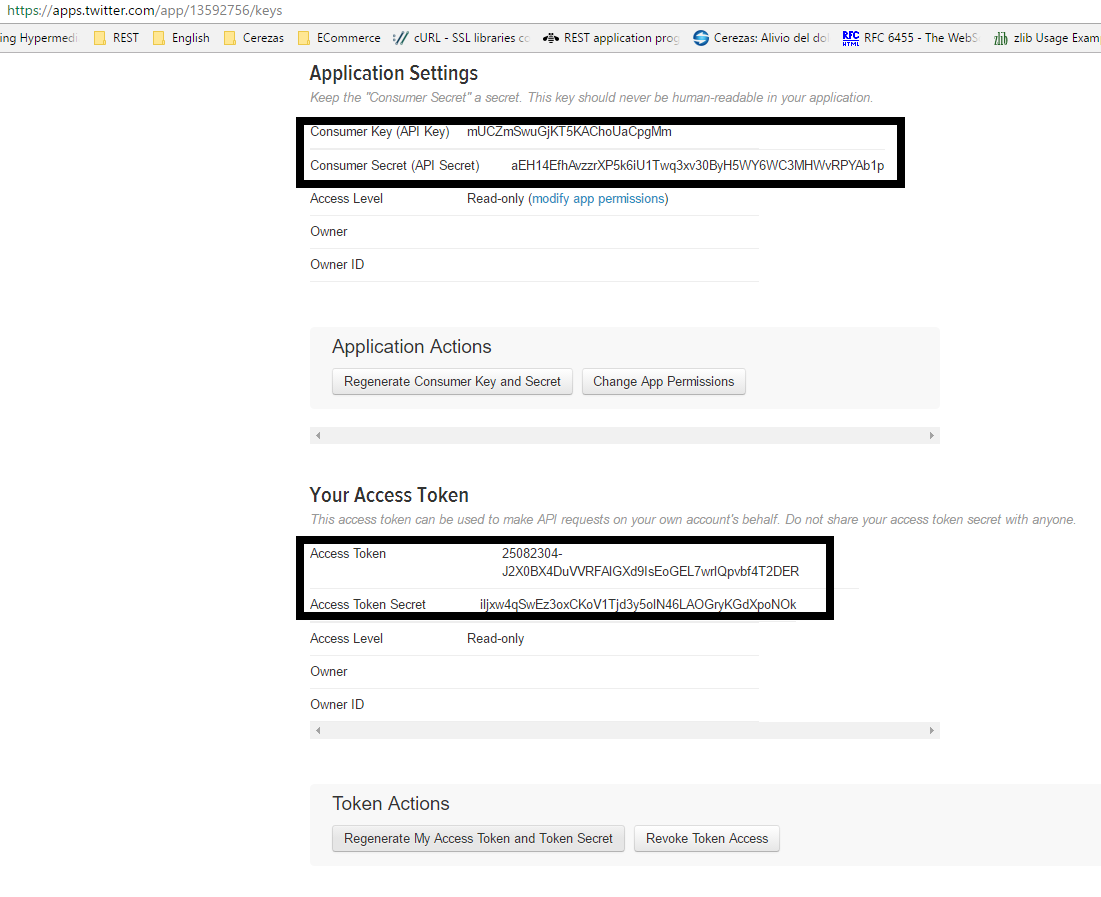This screenshot has height=897, width=1101.
Task: Click the modify app permissions link
Action: (598, 199)
